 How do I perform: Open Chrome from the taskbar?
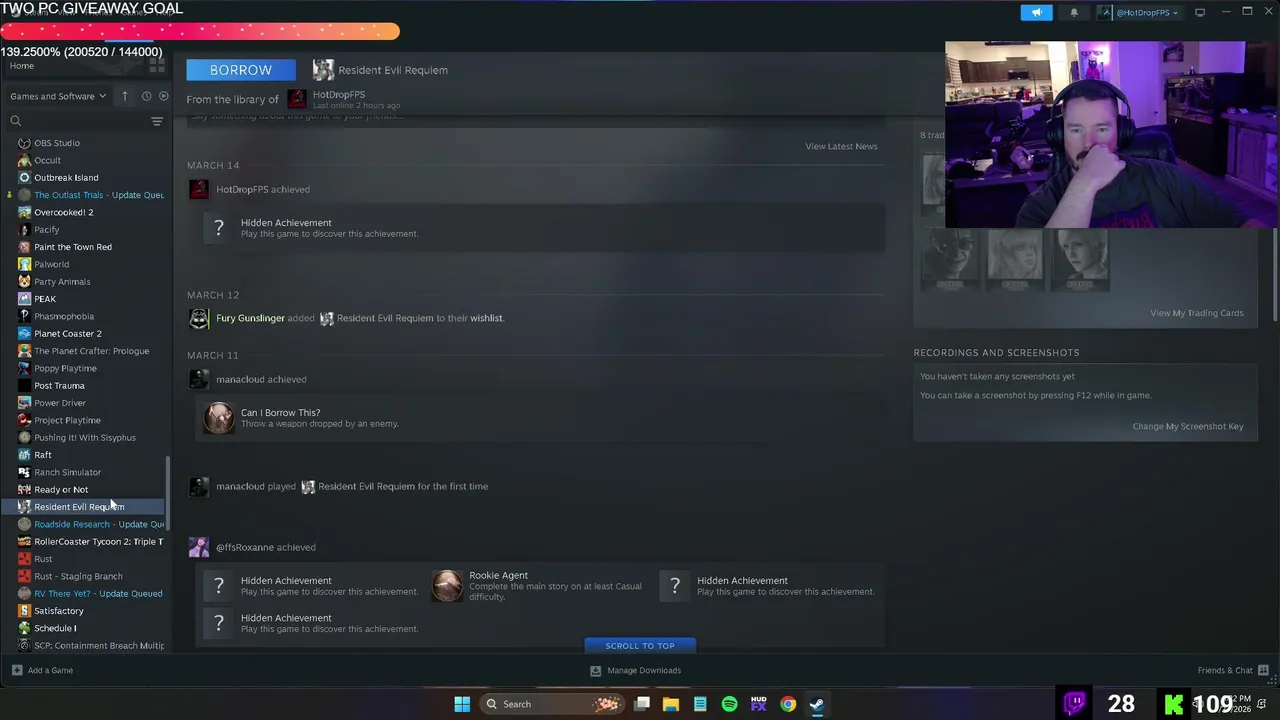click(x=788, y=704)
